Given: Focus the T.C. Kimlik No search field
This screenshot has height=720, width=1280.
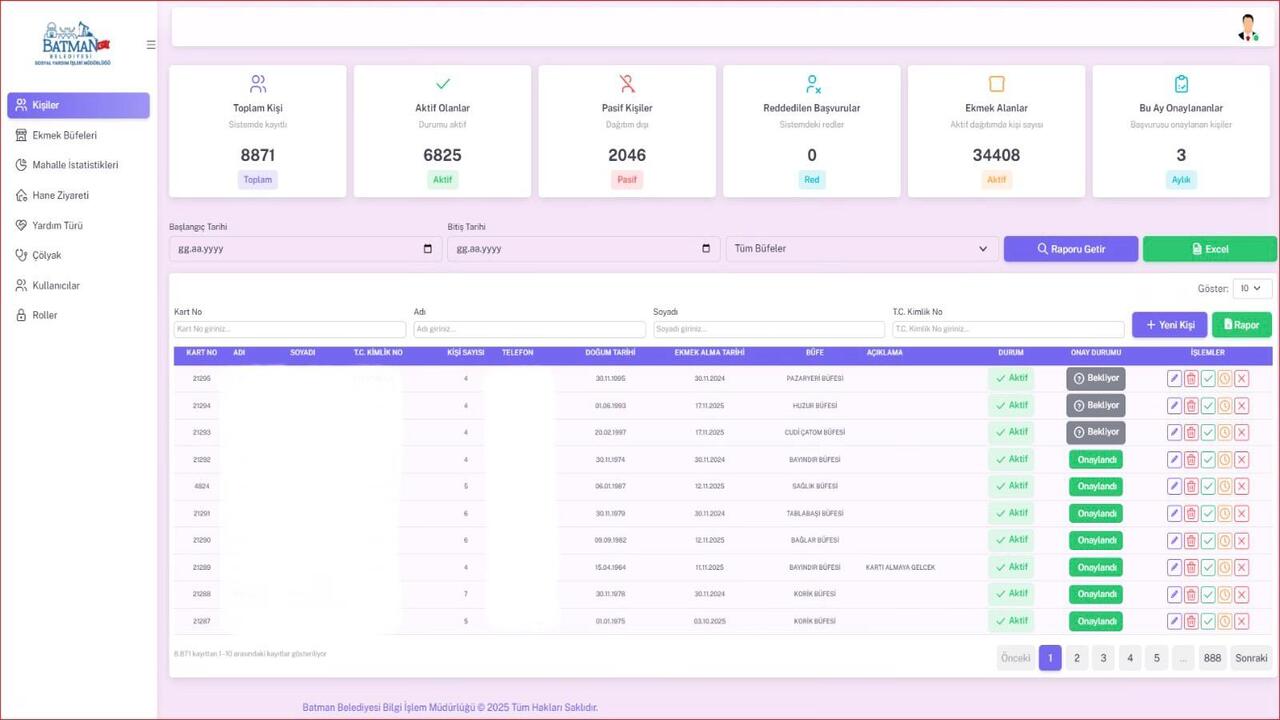Looking at the screenshot, I should tap(1008, 329).
